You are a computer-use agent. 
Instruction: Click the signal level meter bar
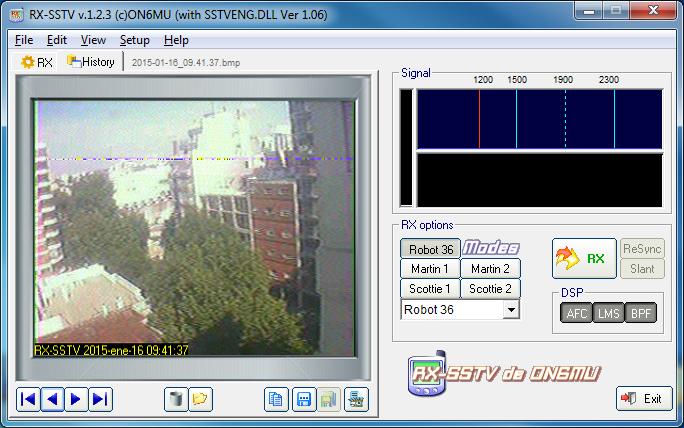tap(406, 147)
